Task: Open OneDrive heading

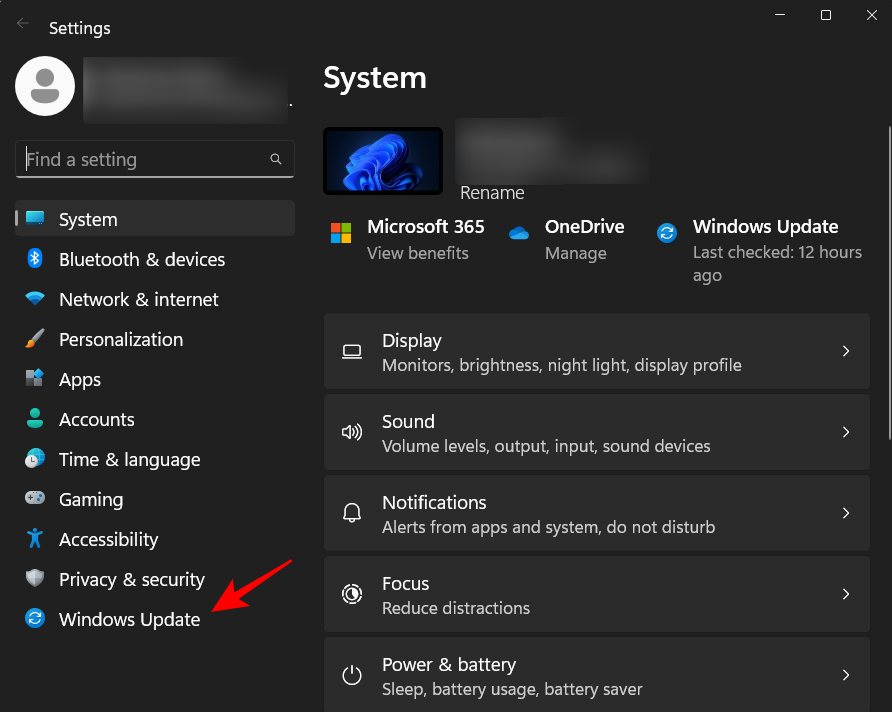Action: (584, 226)
